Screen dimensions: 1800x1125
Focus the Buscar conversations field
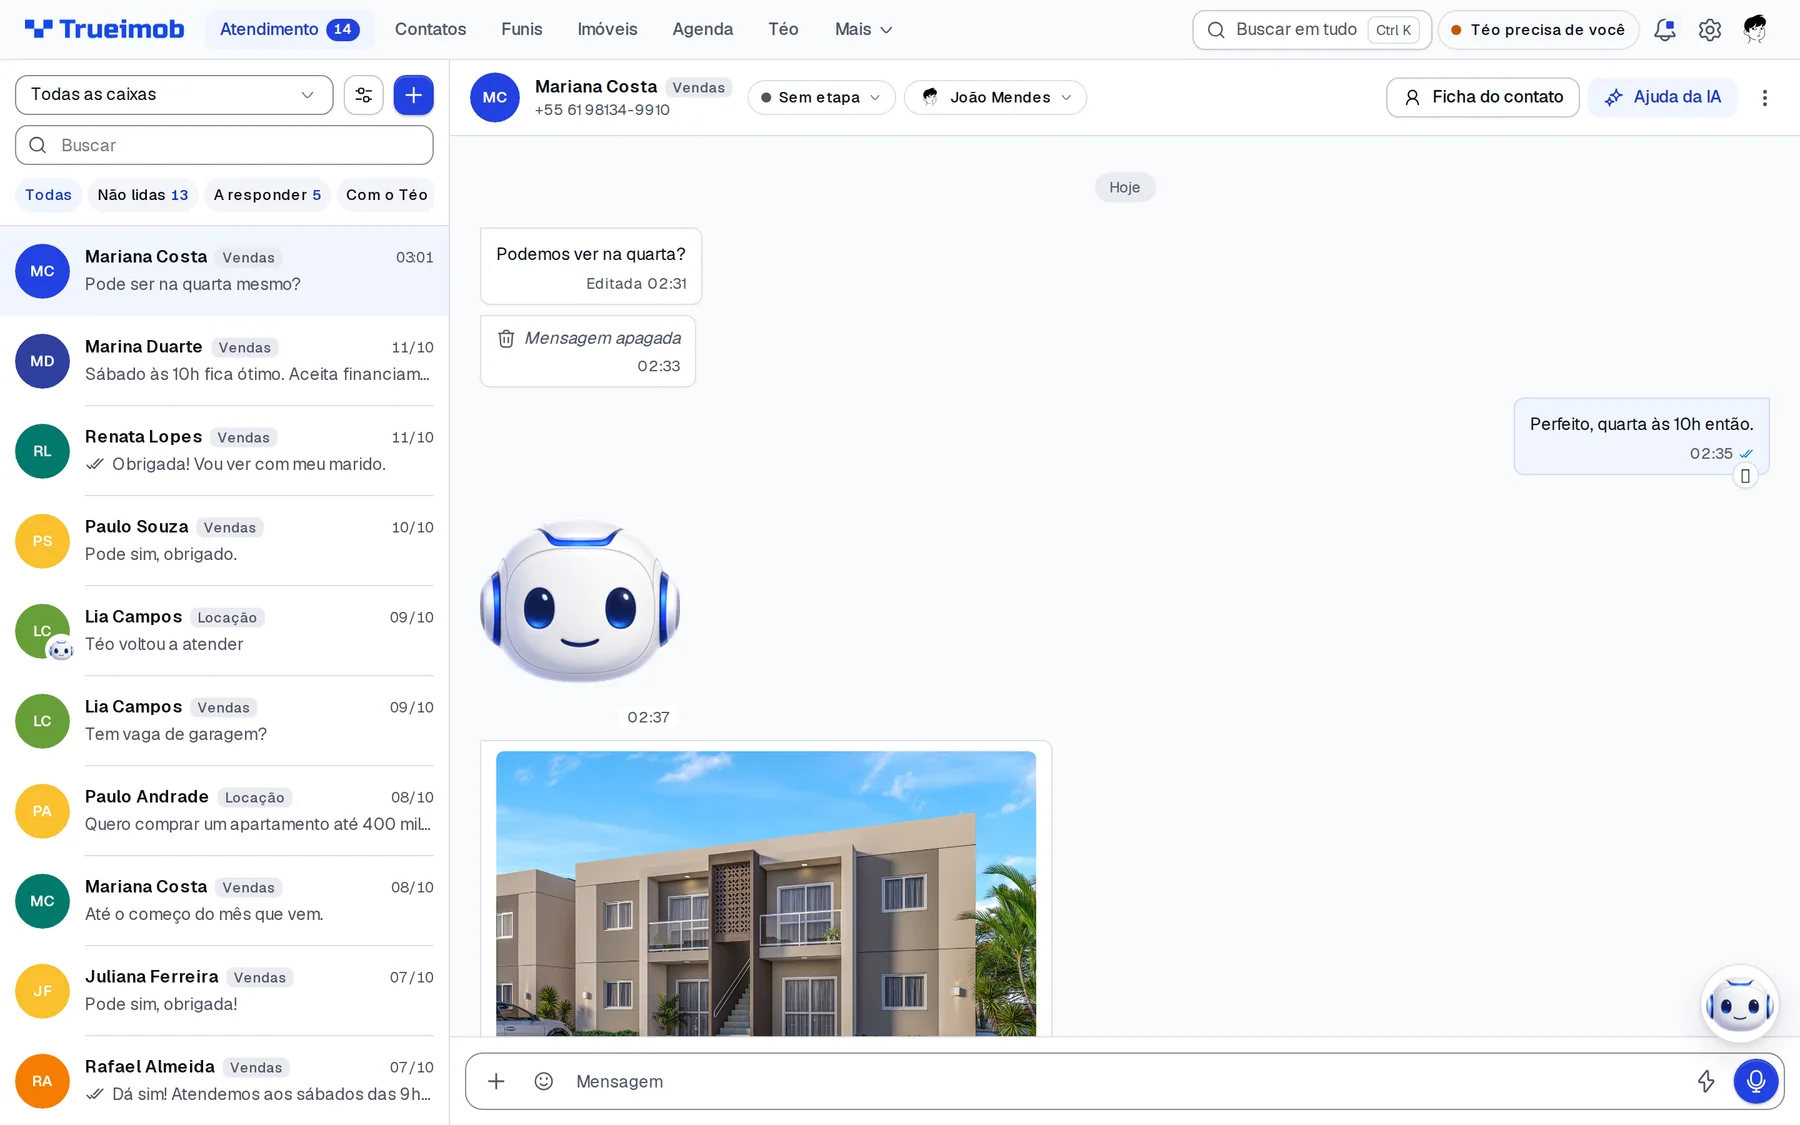[224, 145]
